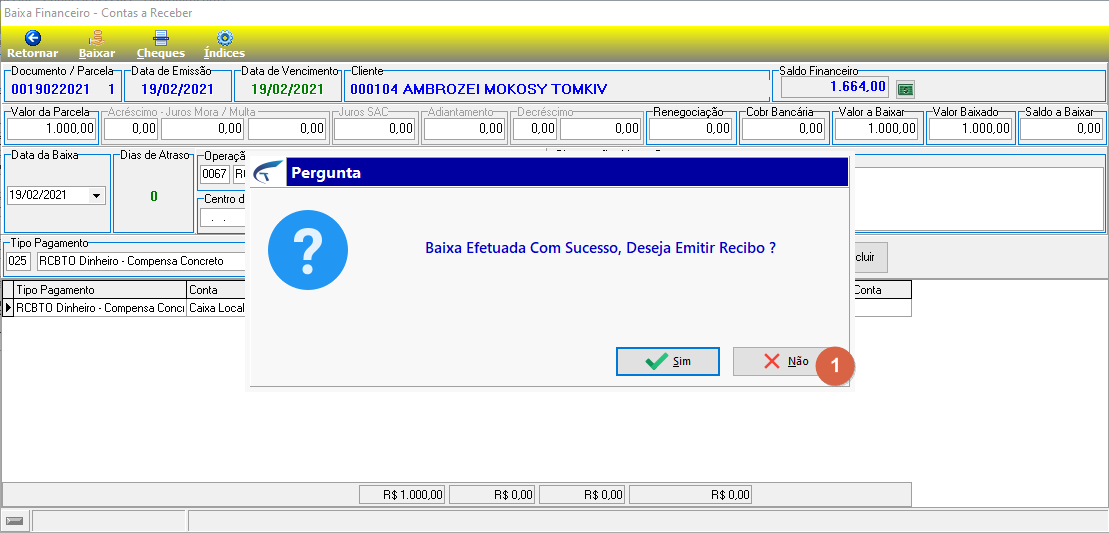
Task: Click the Adiantamento value field
Action: coord(465,129)
